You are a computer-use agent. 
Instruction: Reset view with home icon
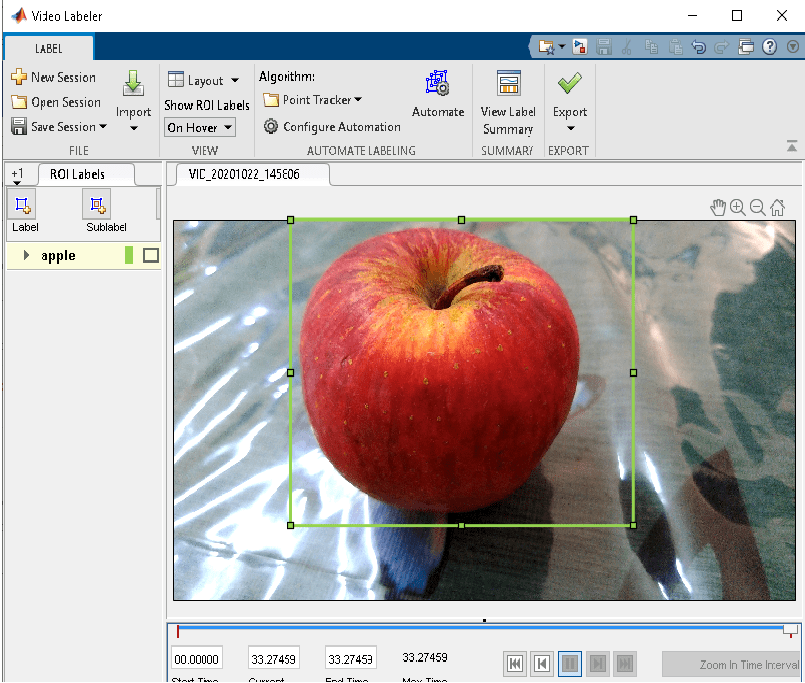click(x=777, y=207)
